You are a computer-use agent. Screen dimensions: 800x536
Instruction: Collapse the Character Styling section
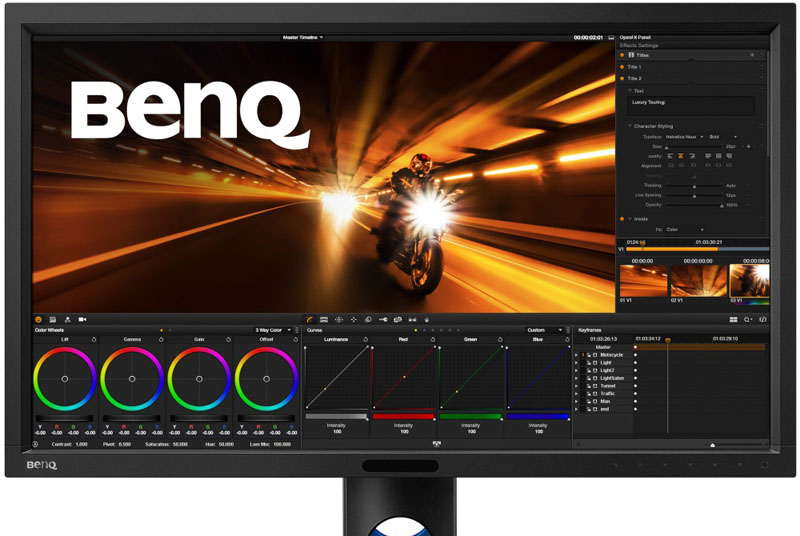(x=630, y=126)
